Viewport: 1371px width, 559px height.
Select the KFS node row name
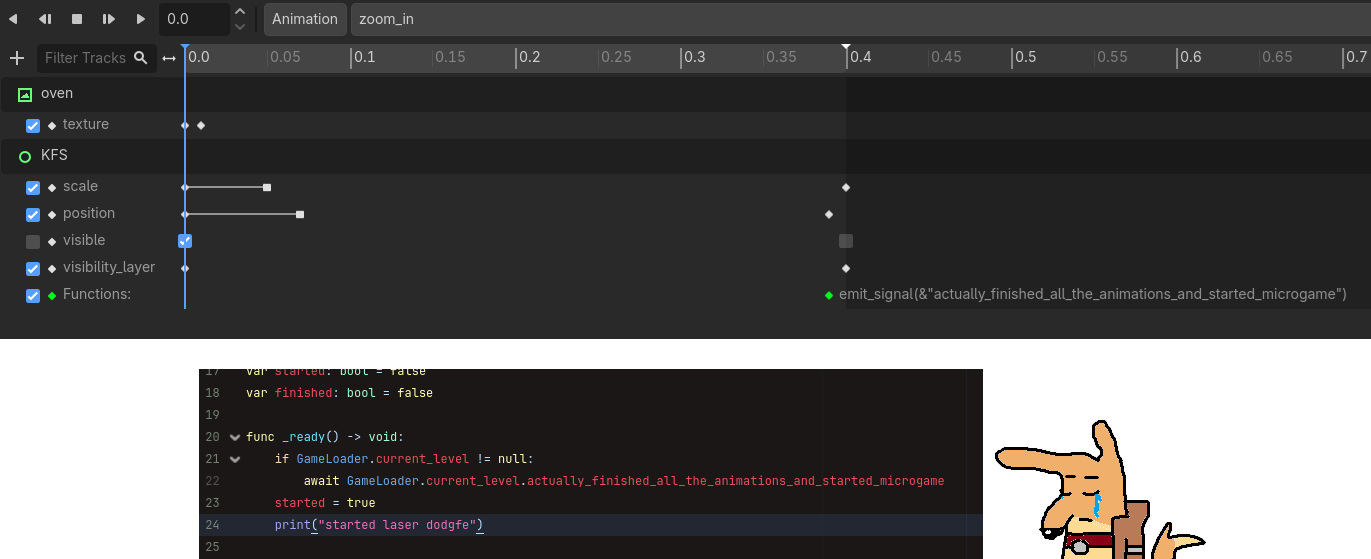(x=54, y=156)
